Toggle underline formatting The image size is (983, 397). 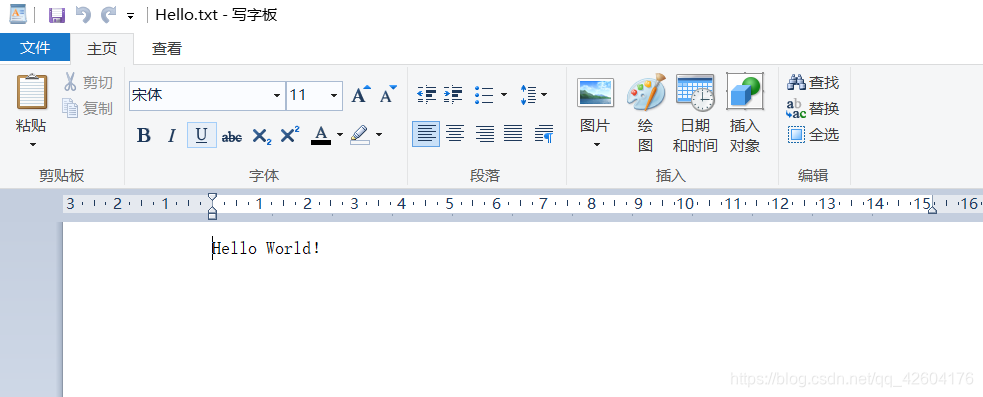click(x=201, y=135)
